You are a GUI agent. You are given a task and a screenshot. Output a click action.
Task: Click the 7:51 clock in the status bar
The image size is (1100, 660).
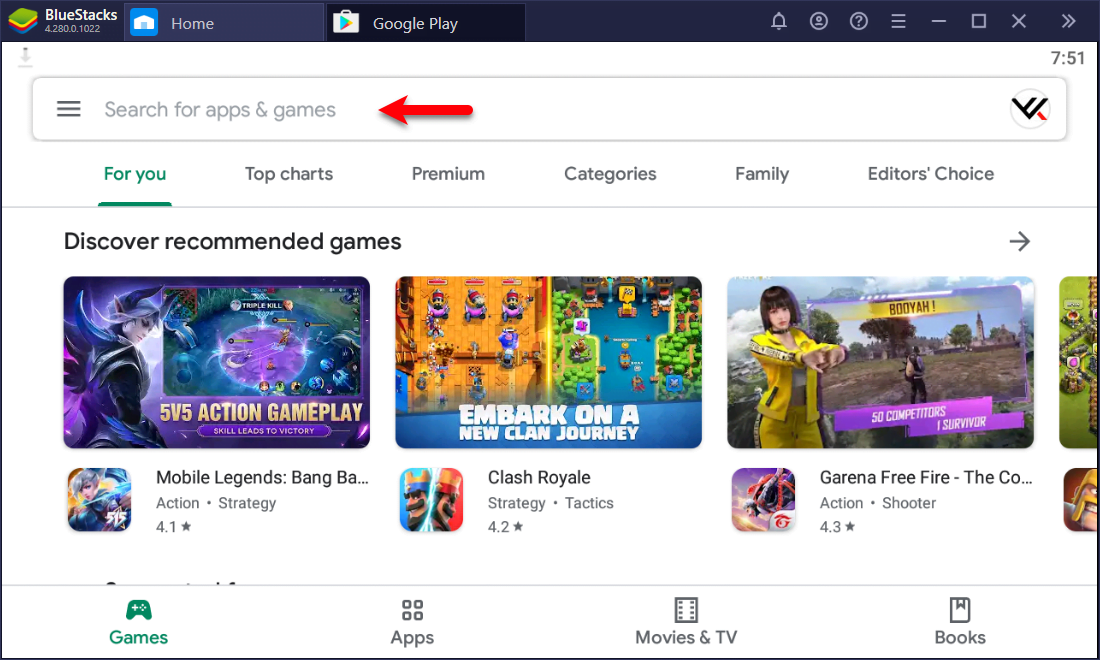point(1068,58)
